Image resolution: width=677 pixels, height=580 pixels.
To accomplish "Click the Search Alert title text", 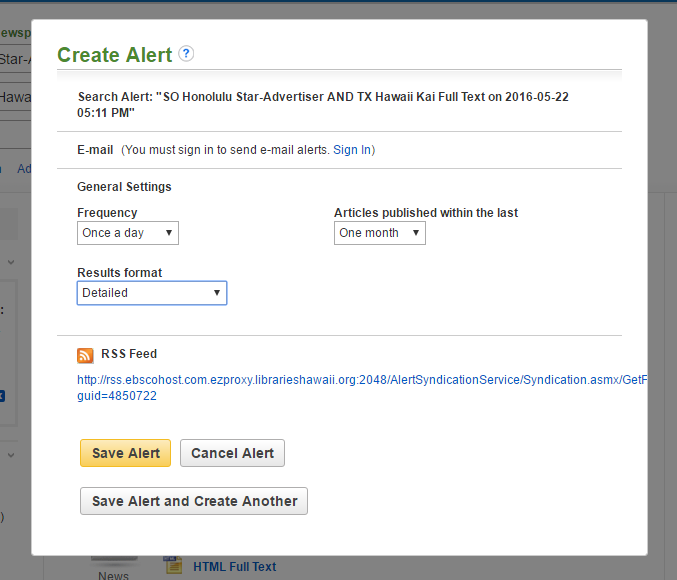I will (x=323, y=105).
